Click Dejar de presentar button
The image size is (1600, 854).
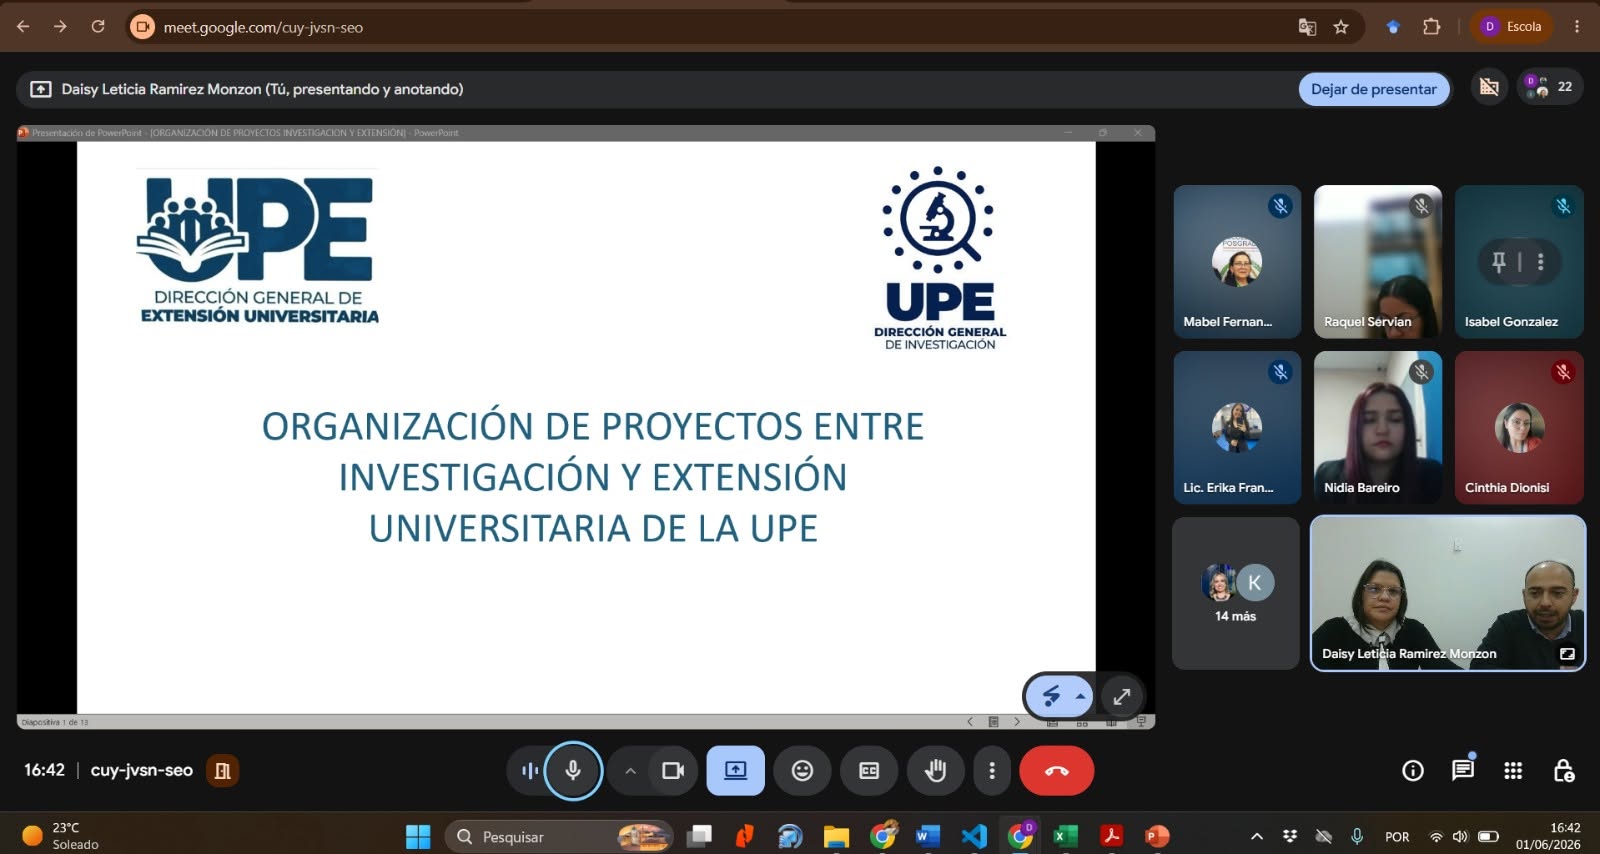click(x=1374, y=89)
